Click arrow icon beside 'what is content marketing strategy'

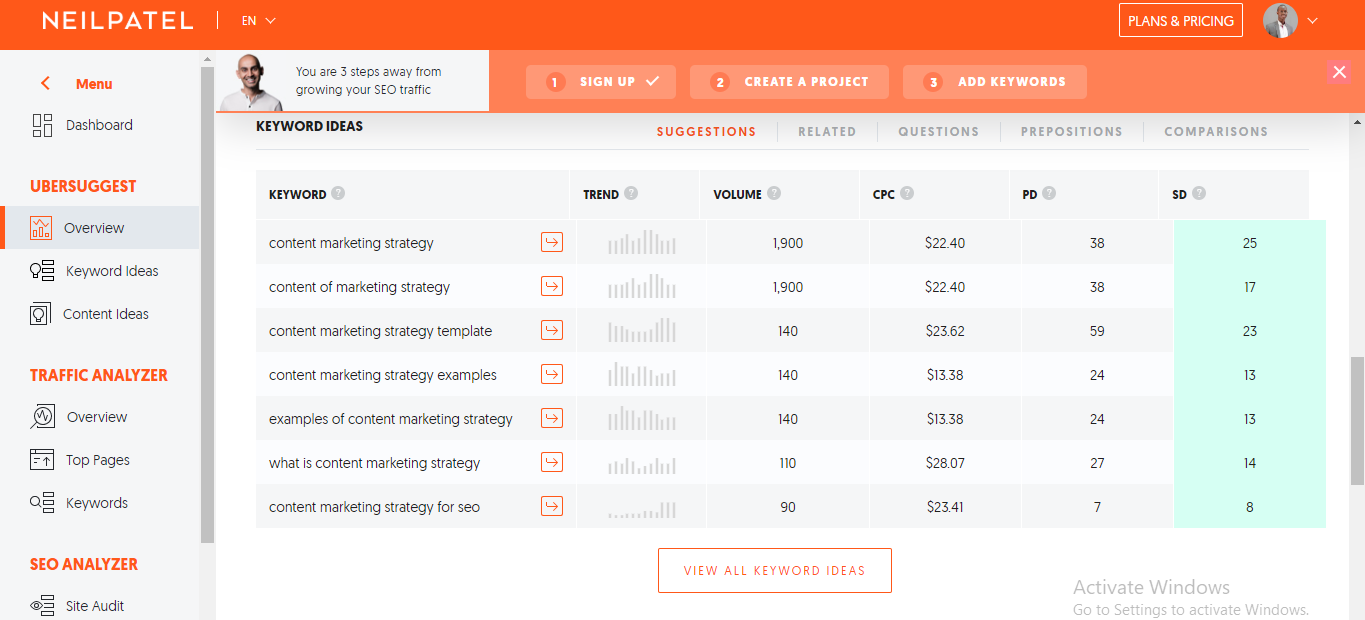552,462
